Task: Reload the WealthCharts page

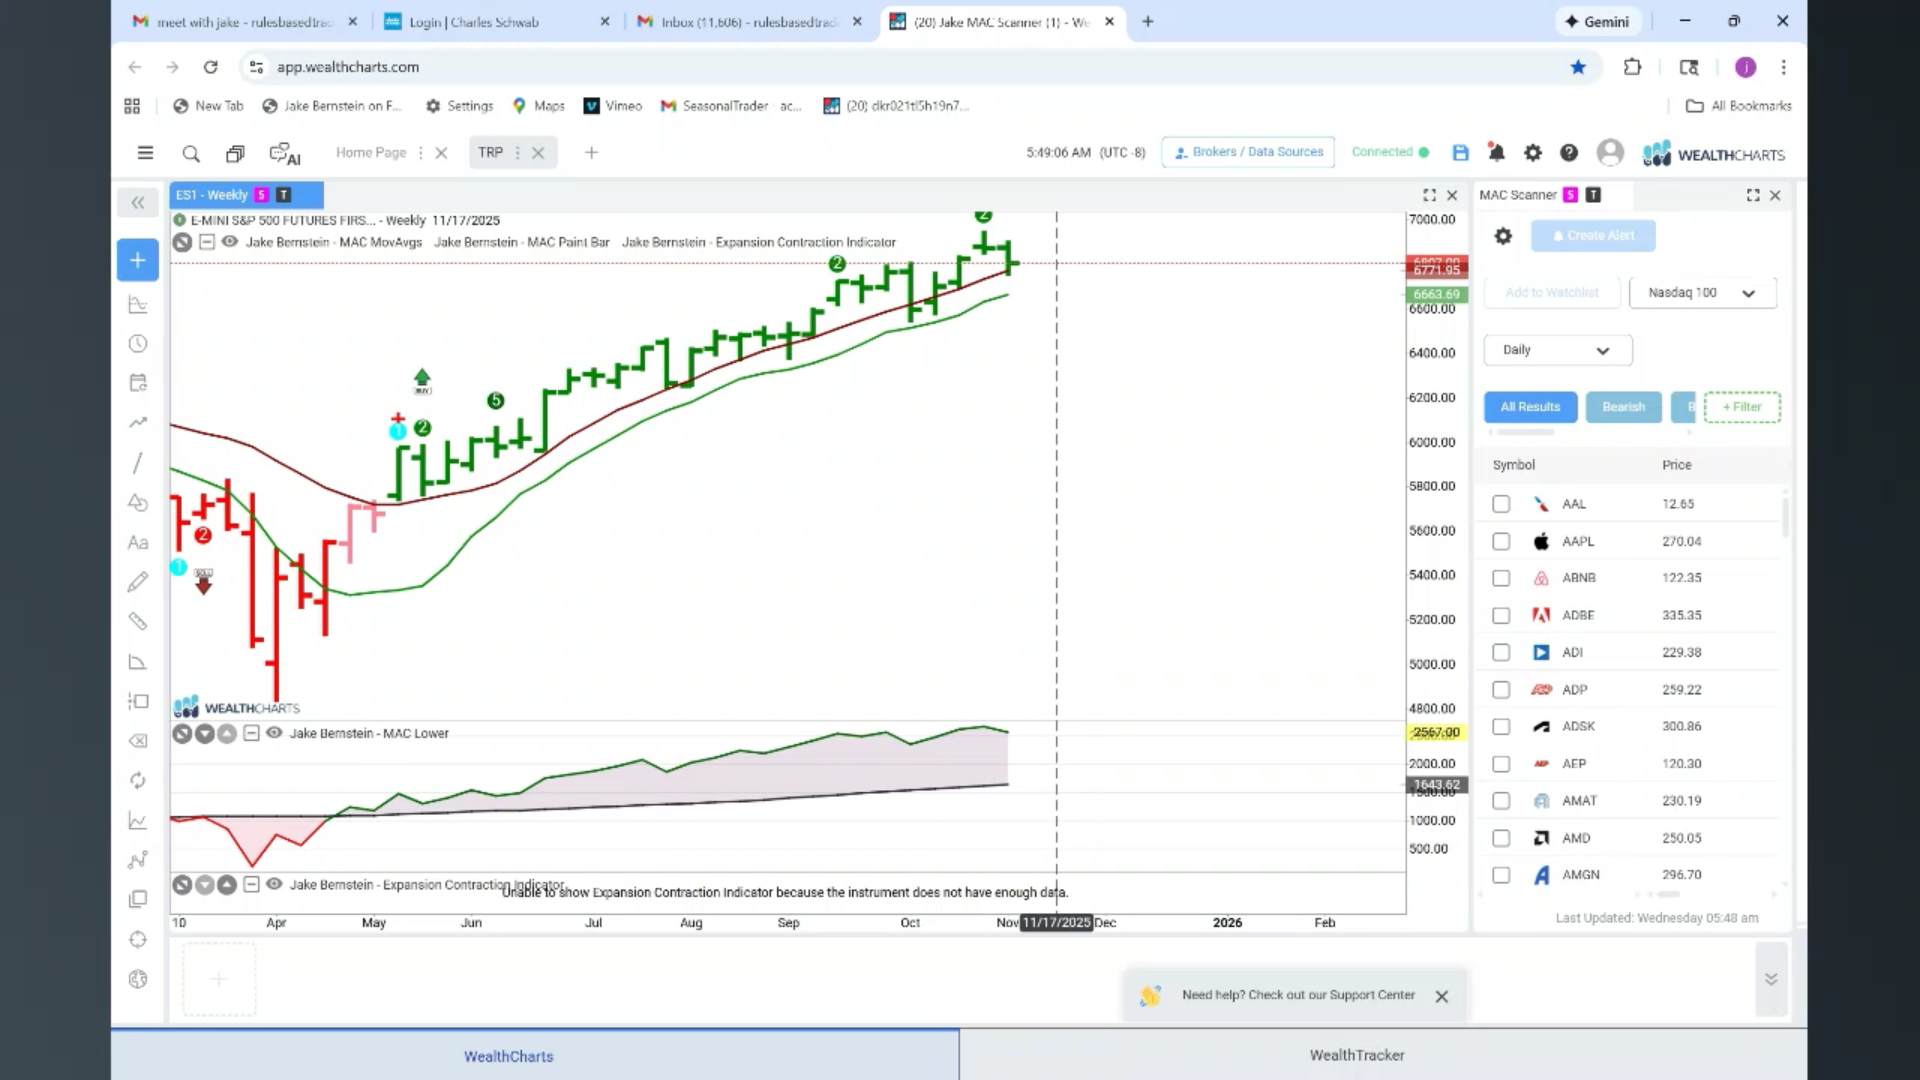Action: [210, 67]
